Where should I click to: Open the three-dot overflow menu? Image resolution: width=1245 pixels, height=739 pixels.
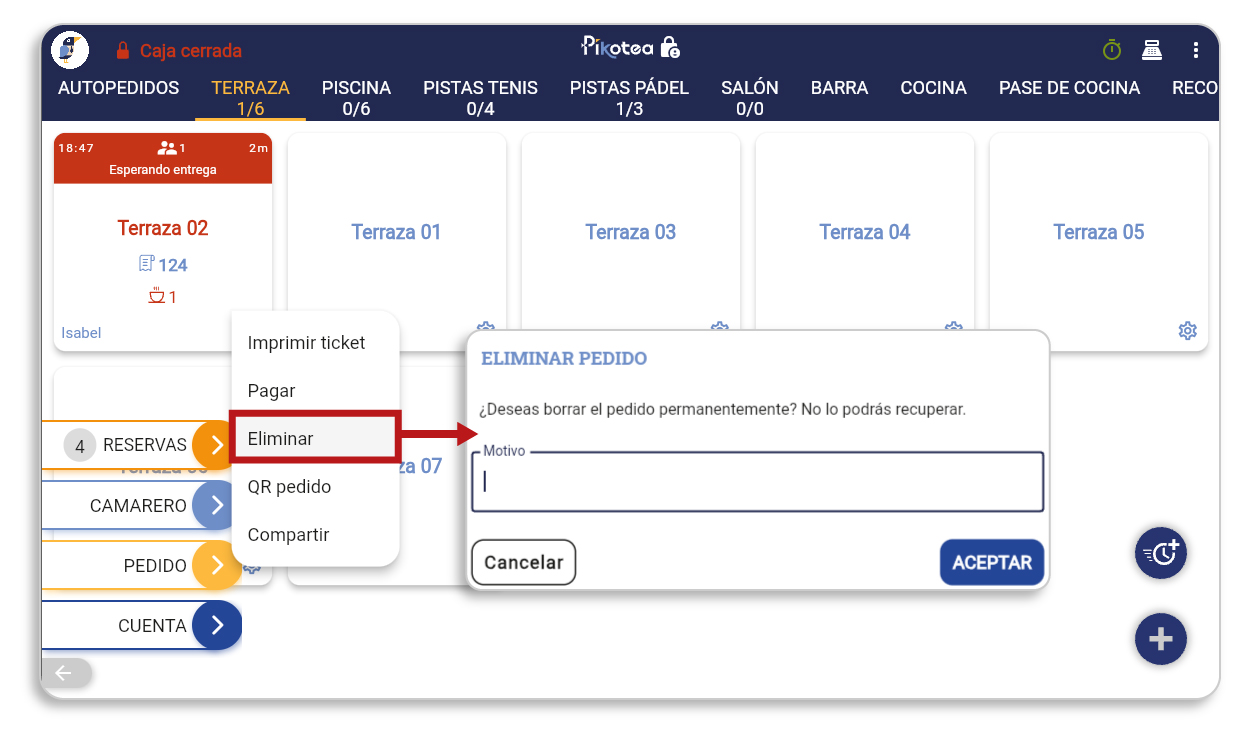point(1196,50)
